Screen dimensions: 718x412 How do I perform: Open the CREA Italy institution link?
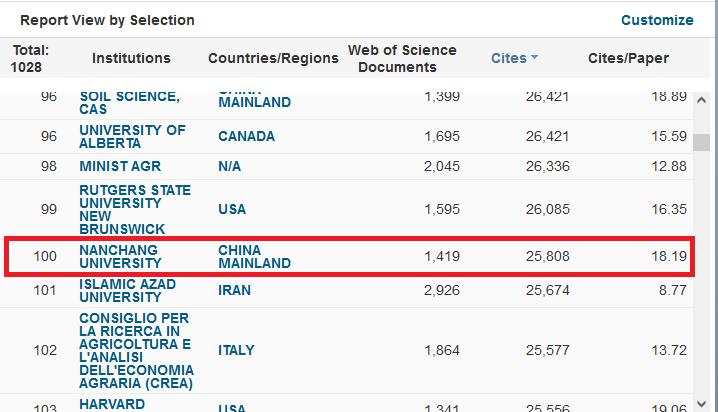click(136, 350)
